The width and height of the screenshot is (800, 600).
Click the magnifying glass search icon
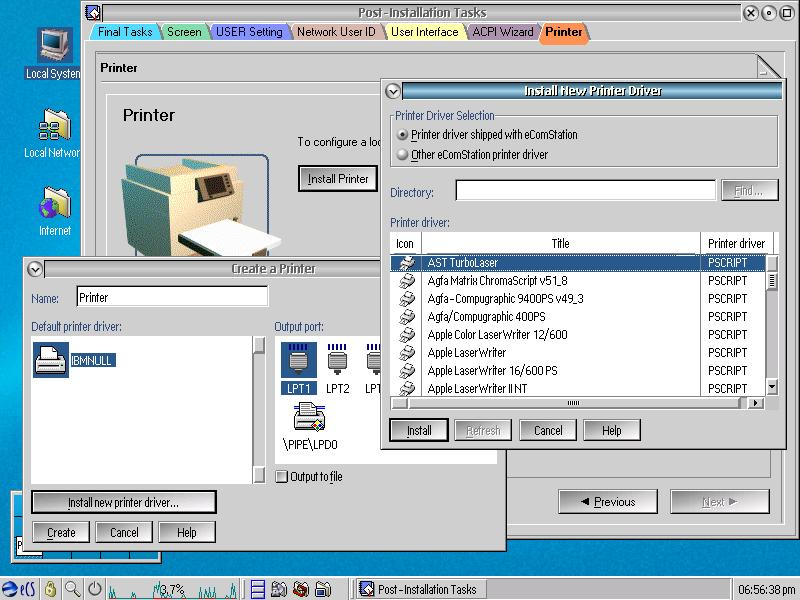tap(72, 589)
